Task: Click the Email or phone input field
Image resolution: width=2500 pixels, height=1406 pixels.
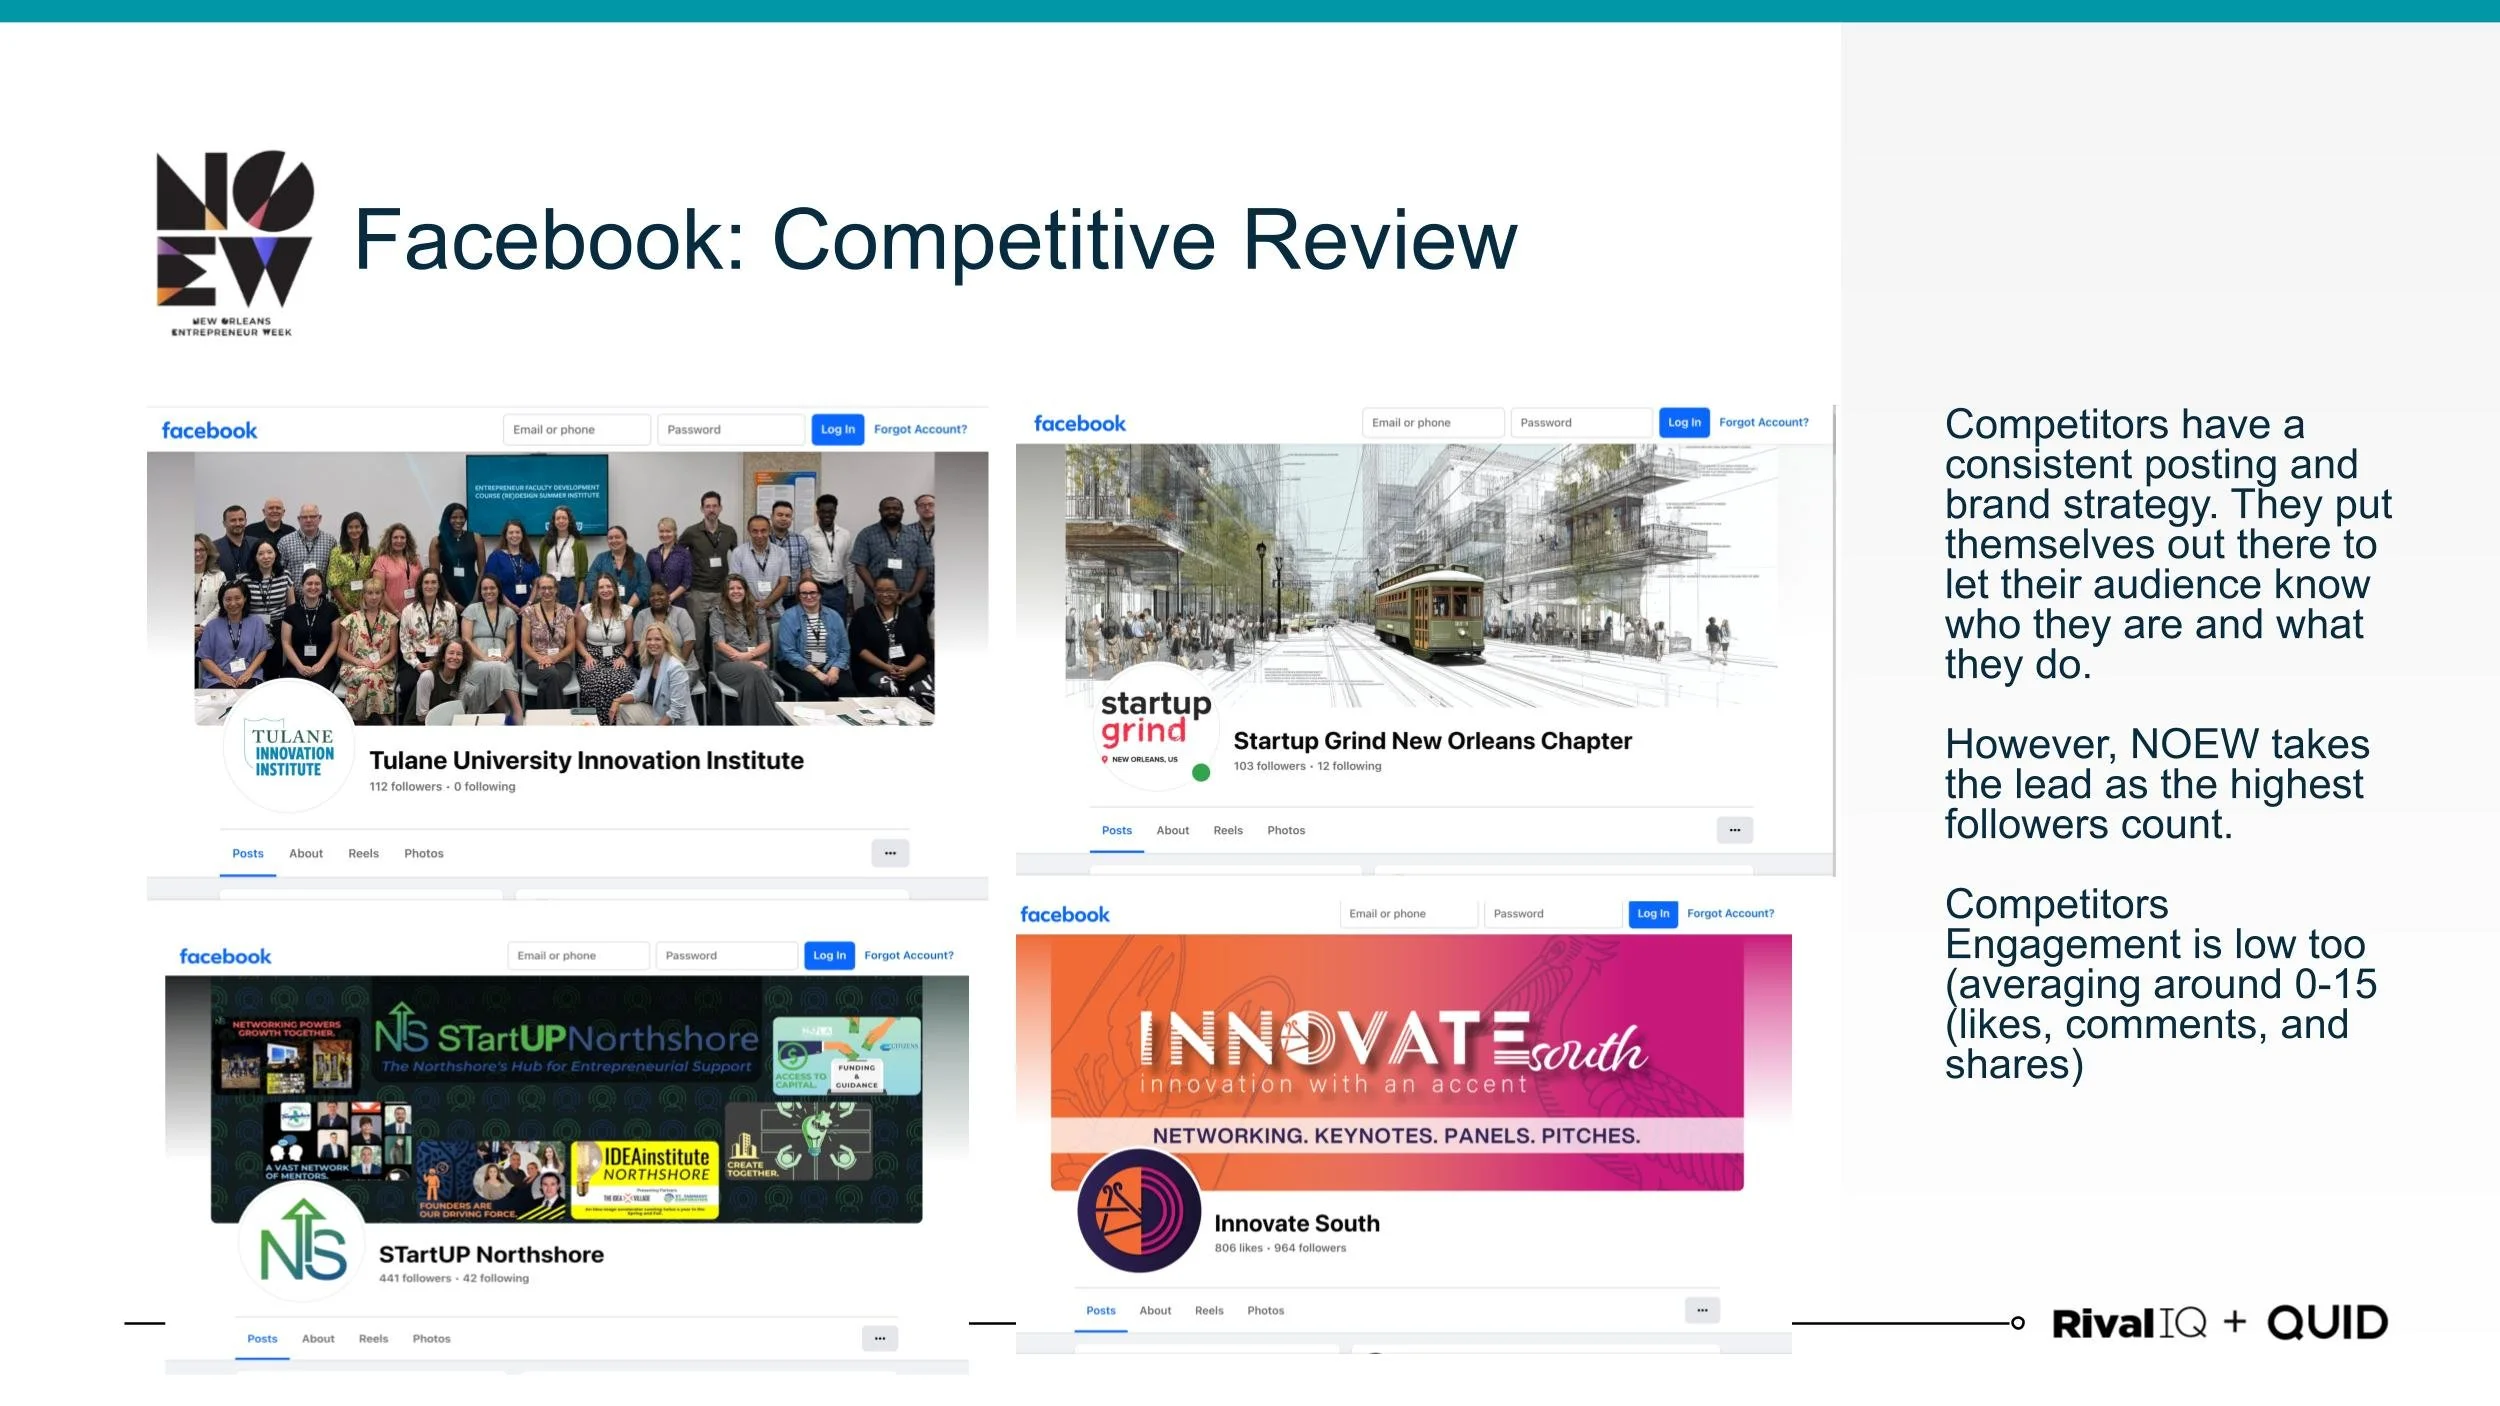Action: pos(576,429)
